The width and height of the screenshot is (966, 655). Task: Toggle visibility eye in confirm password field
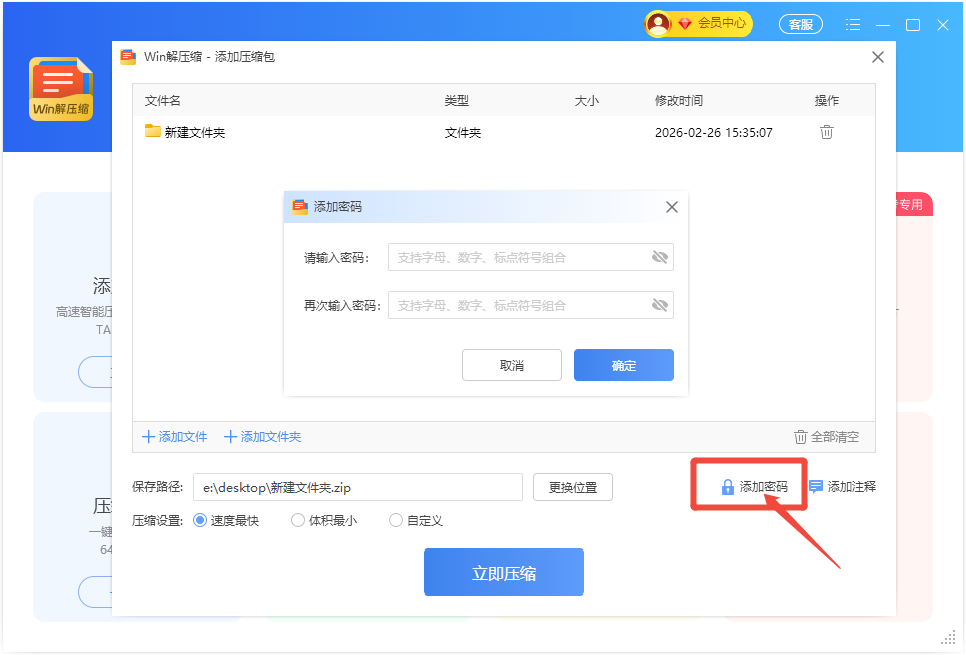(659, 305)
